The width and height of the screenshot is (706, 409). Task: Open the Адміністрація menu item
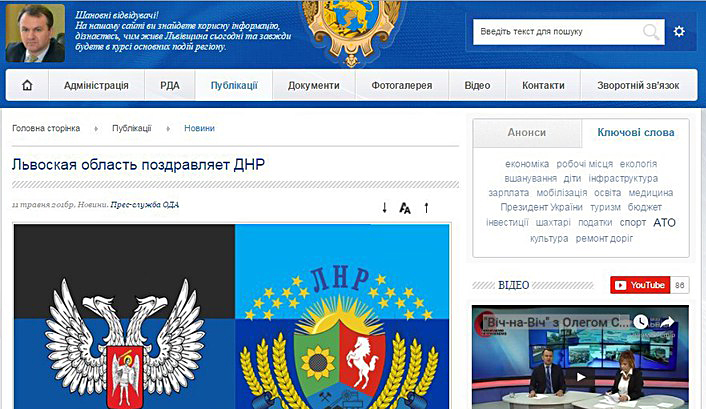[96, 85]
